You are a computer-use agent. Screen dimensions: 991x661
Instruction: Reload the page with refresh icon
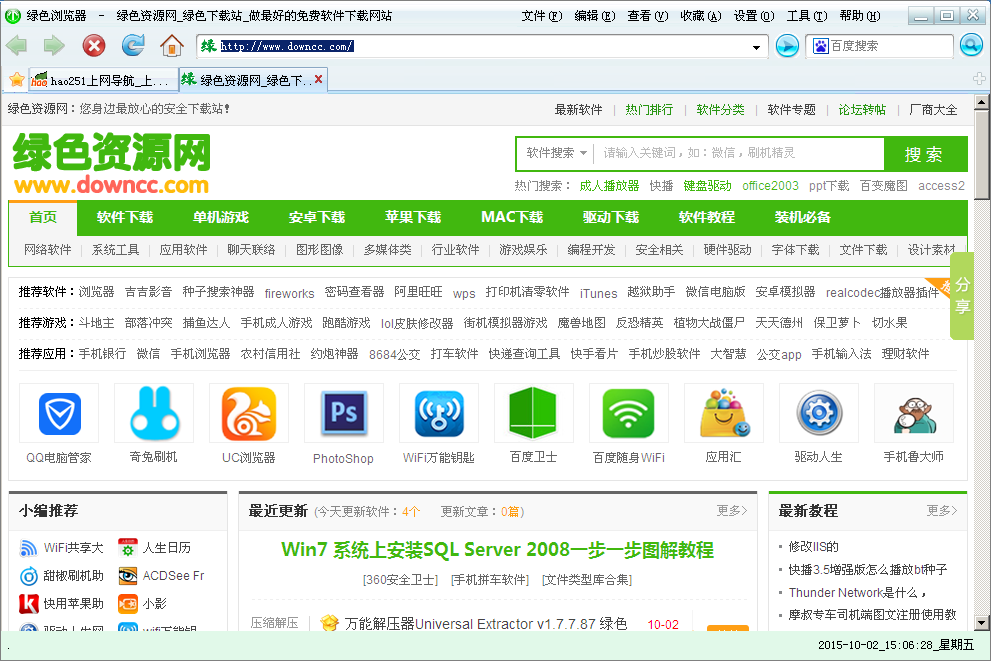click(x=132, y=45)
